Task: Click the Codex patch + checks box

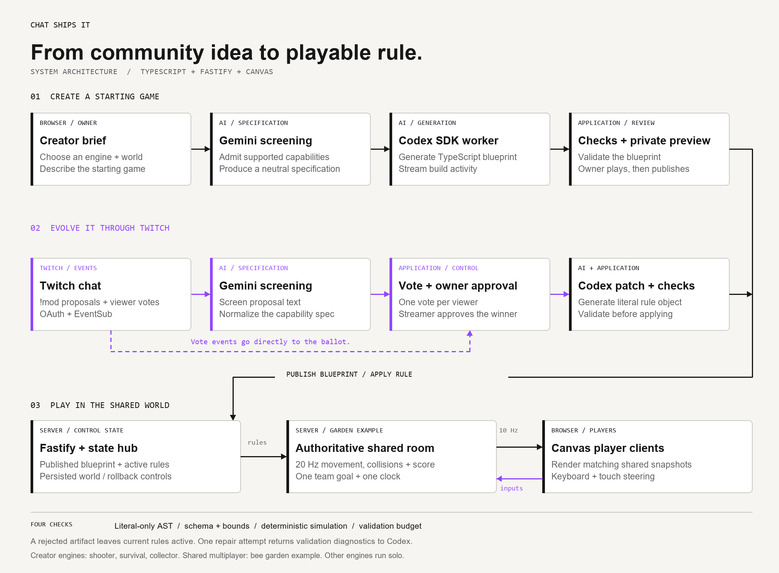Action: (x=649, y=294)
